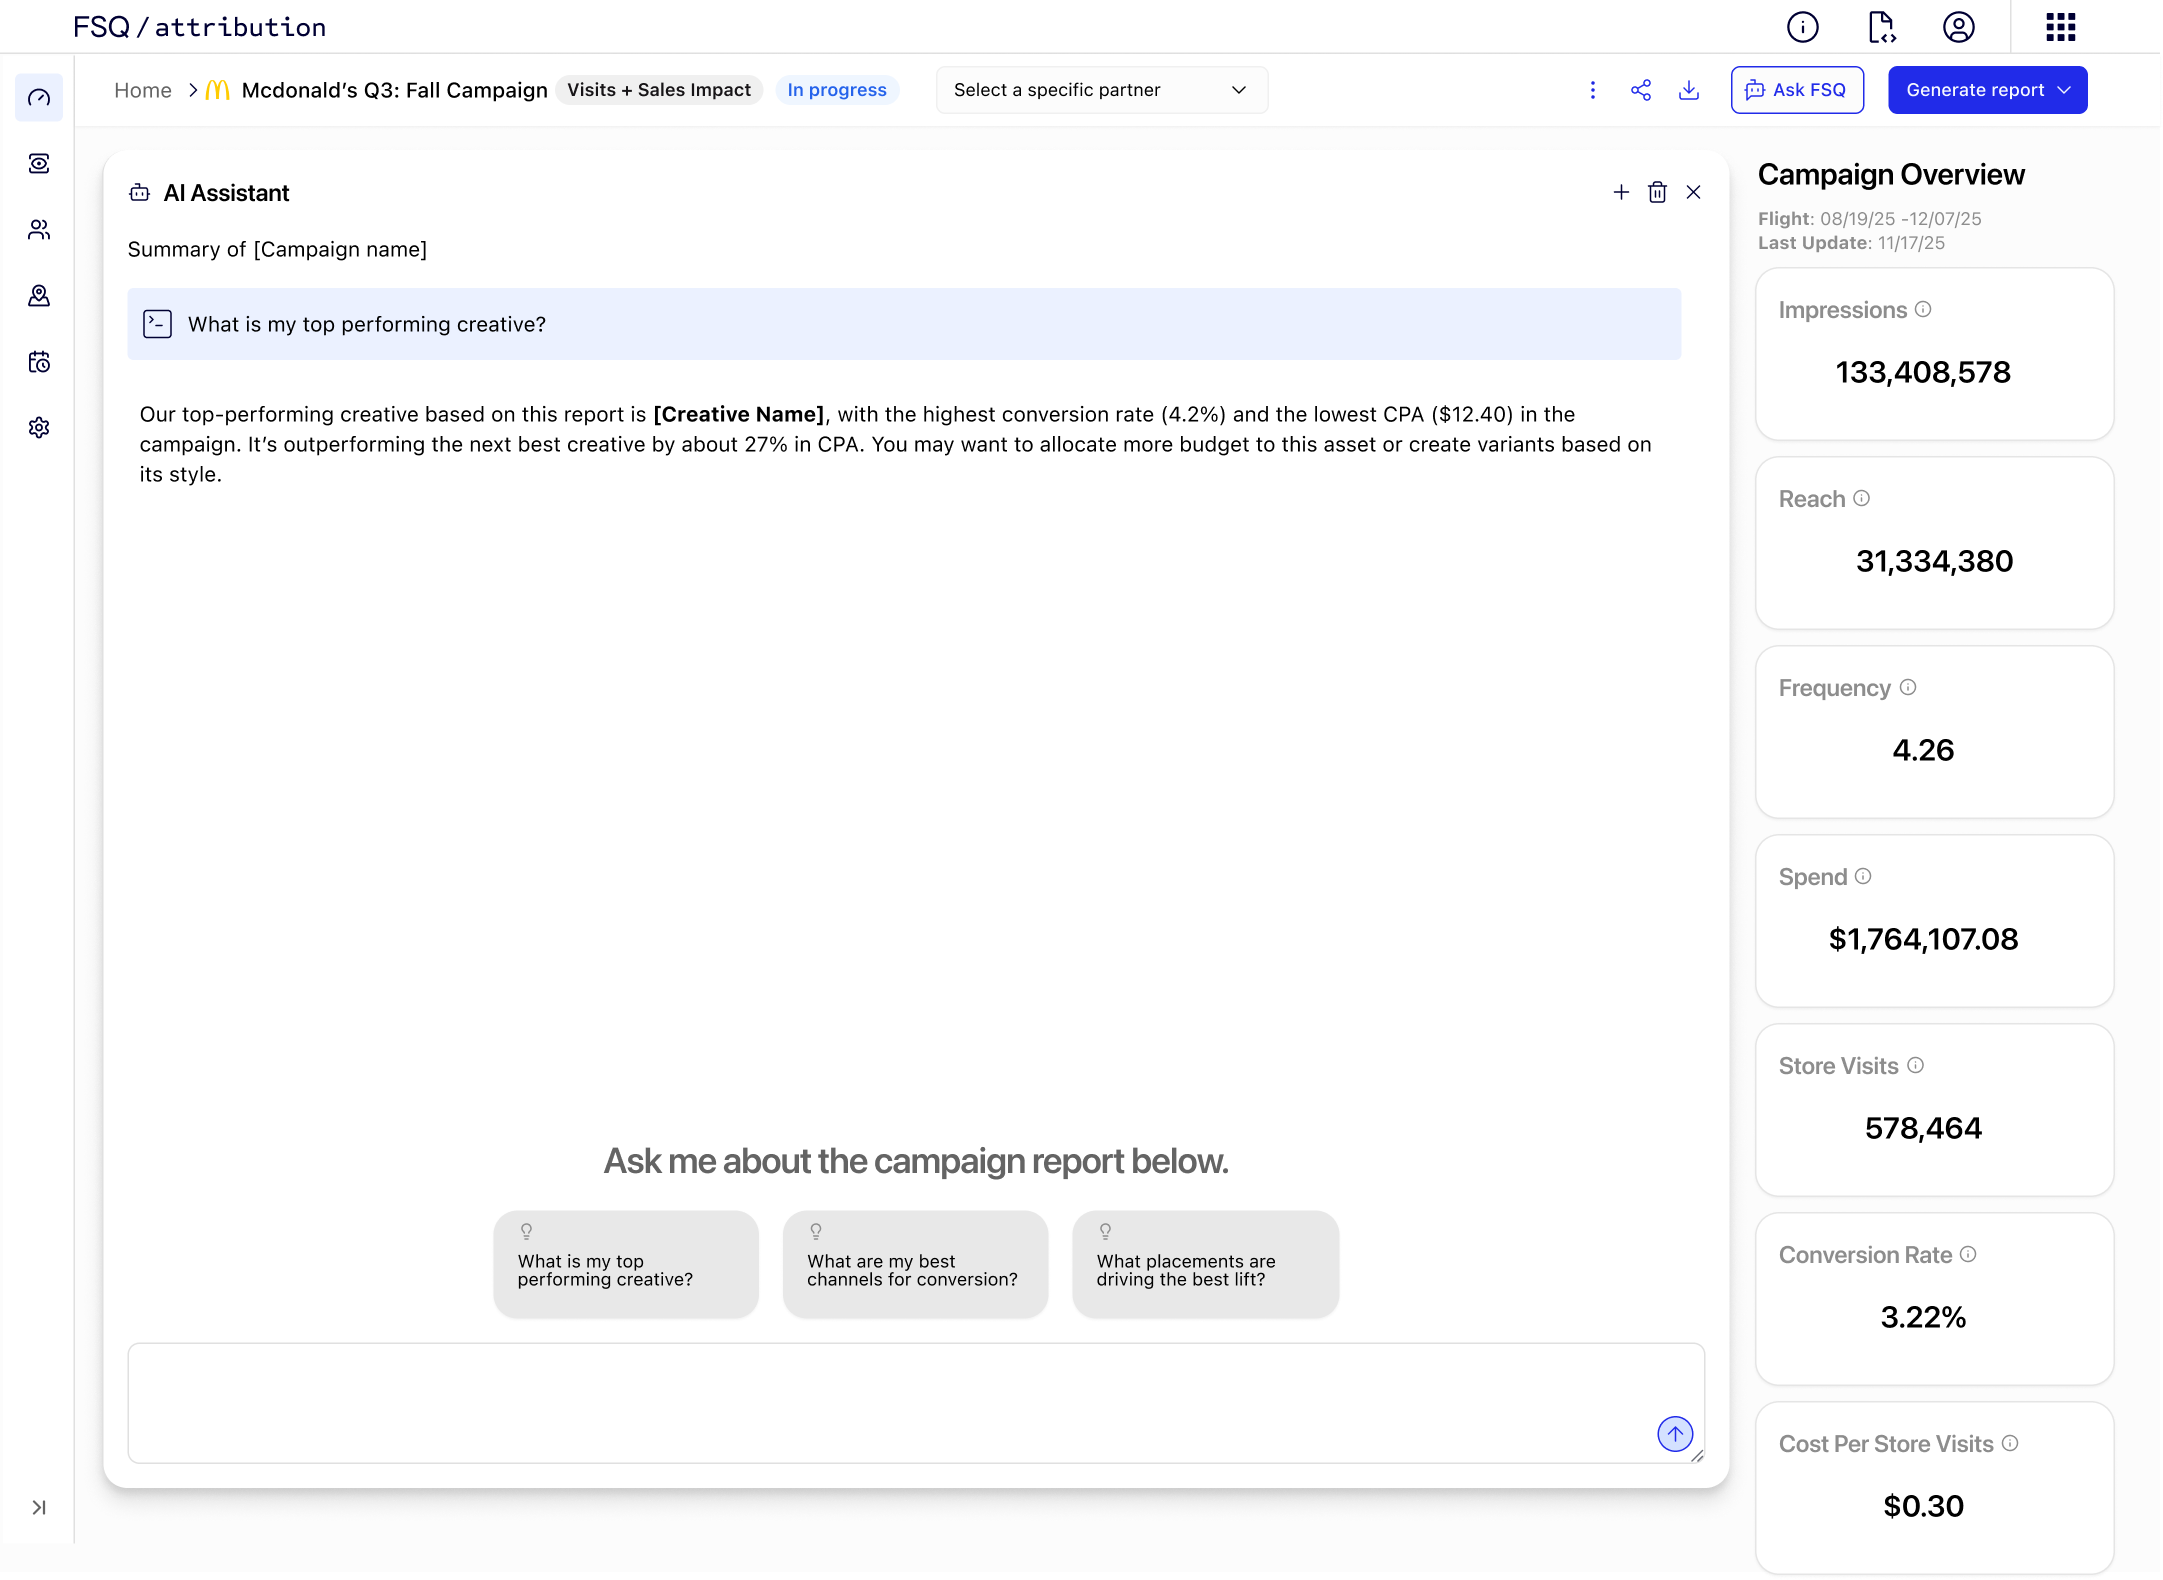This screenshot has height=1580, width=2163.
Task: Click the dashboard gauge sidebar icon
Action: [39, 97]
